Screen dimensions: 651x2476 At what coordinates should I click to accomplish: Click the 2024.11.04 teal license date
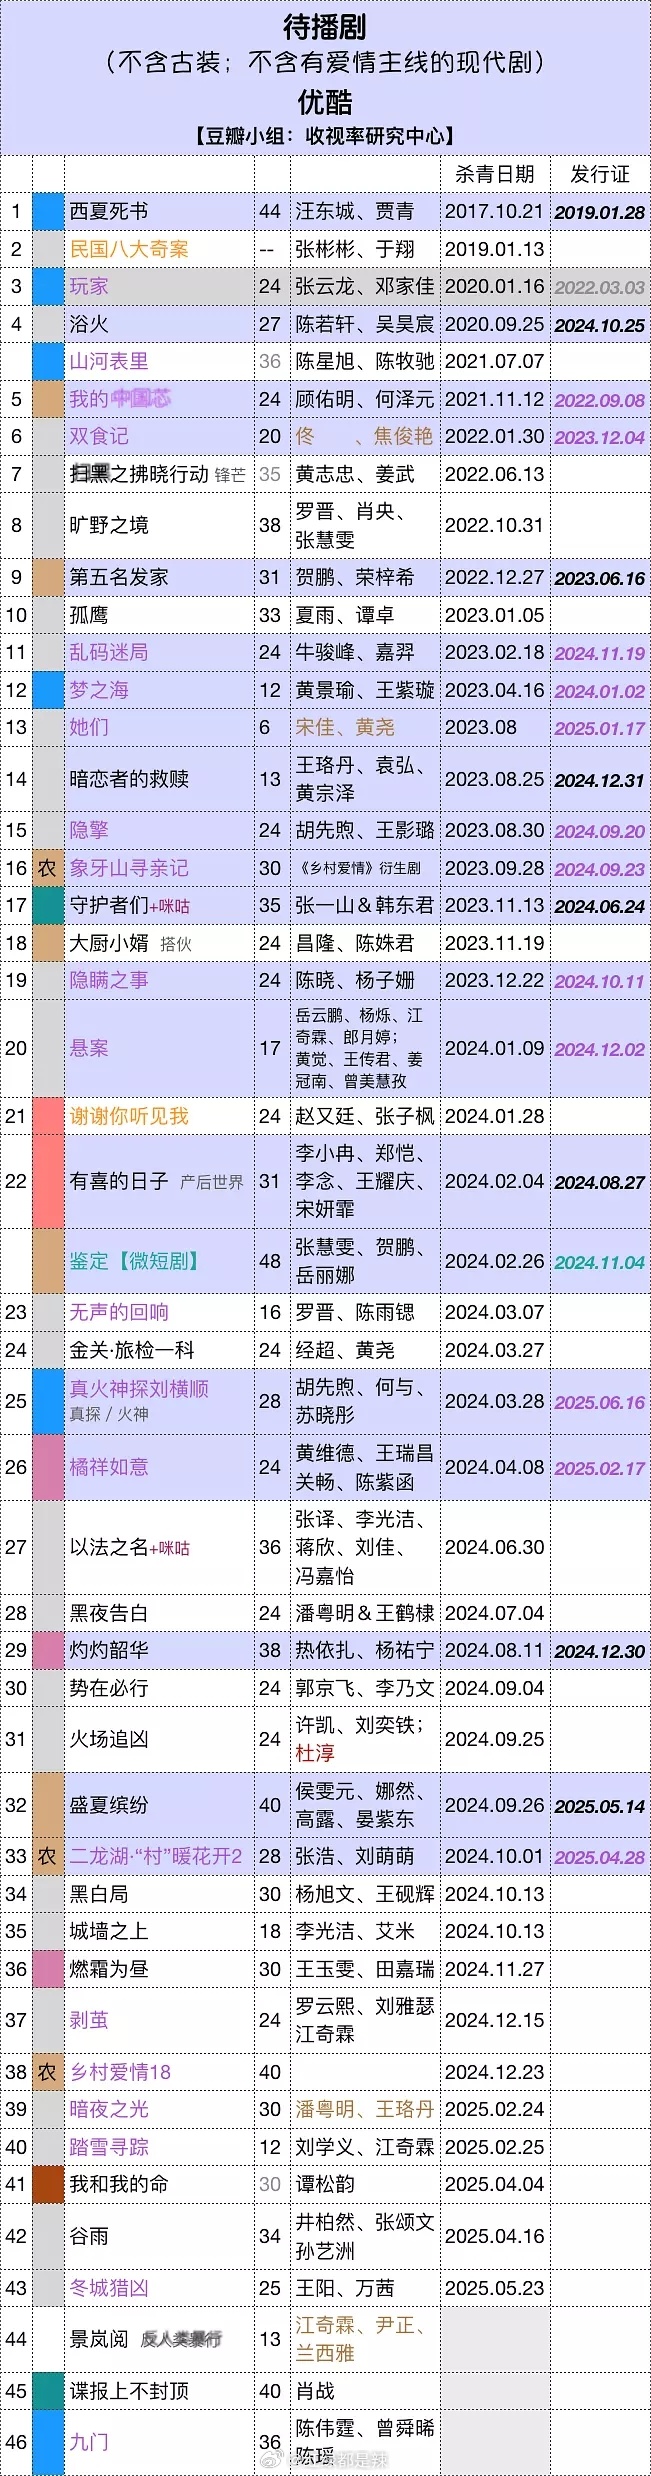tap(600, 1262)
